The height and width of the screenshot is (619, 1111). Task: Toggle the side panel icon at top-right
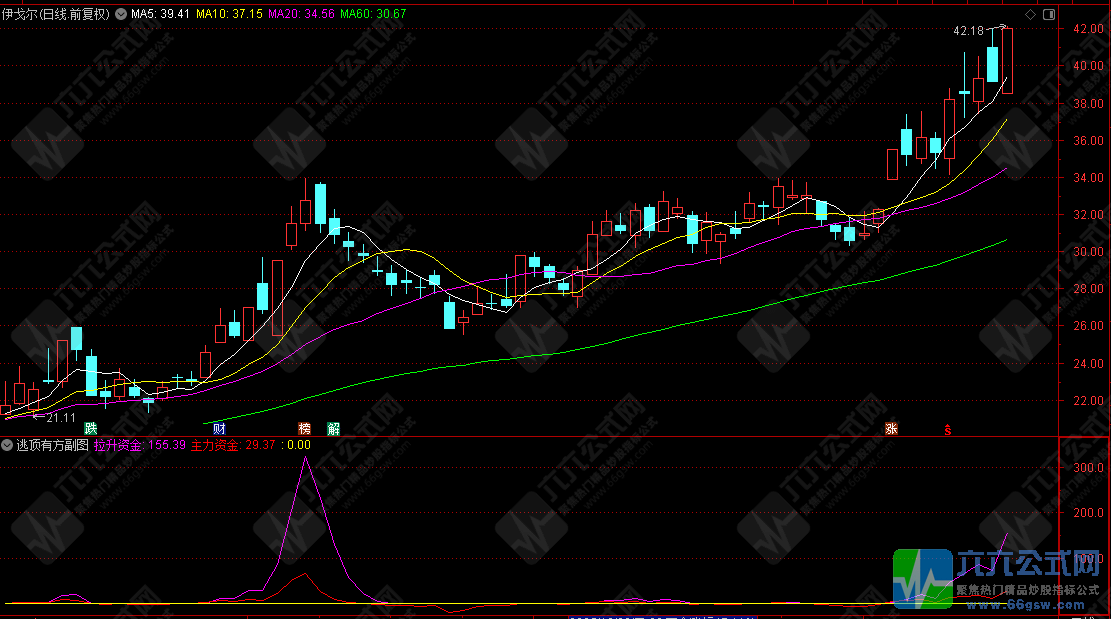(1048, 15)
